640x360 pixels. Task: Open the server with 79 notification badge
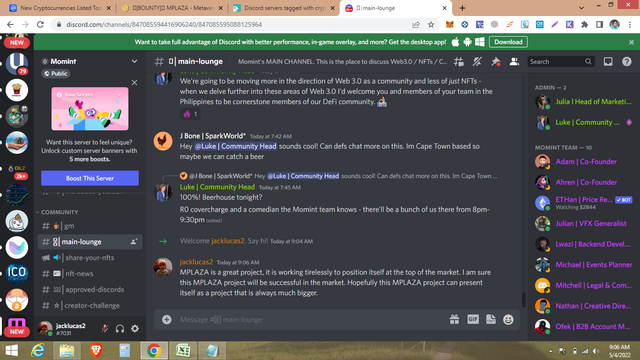click(17, 63)
